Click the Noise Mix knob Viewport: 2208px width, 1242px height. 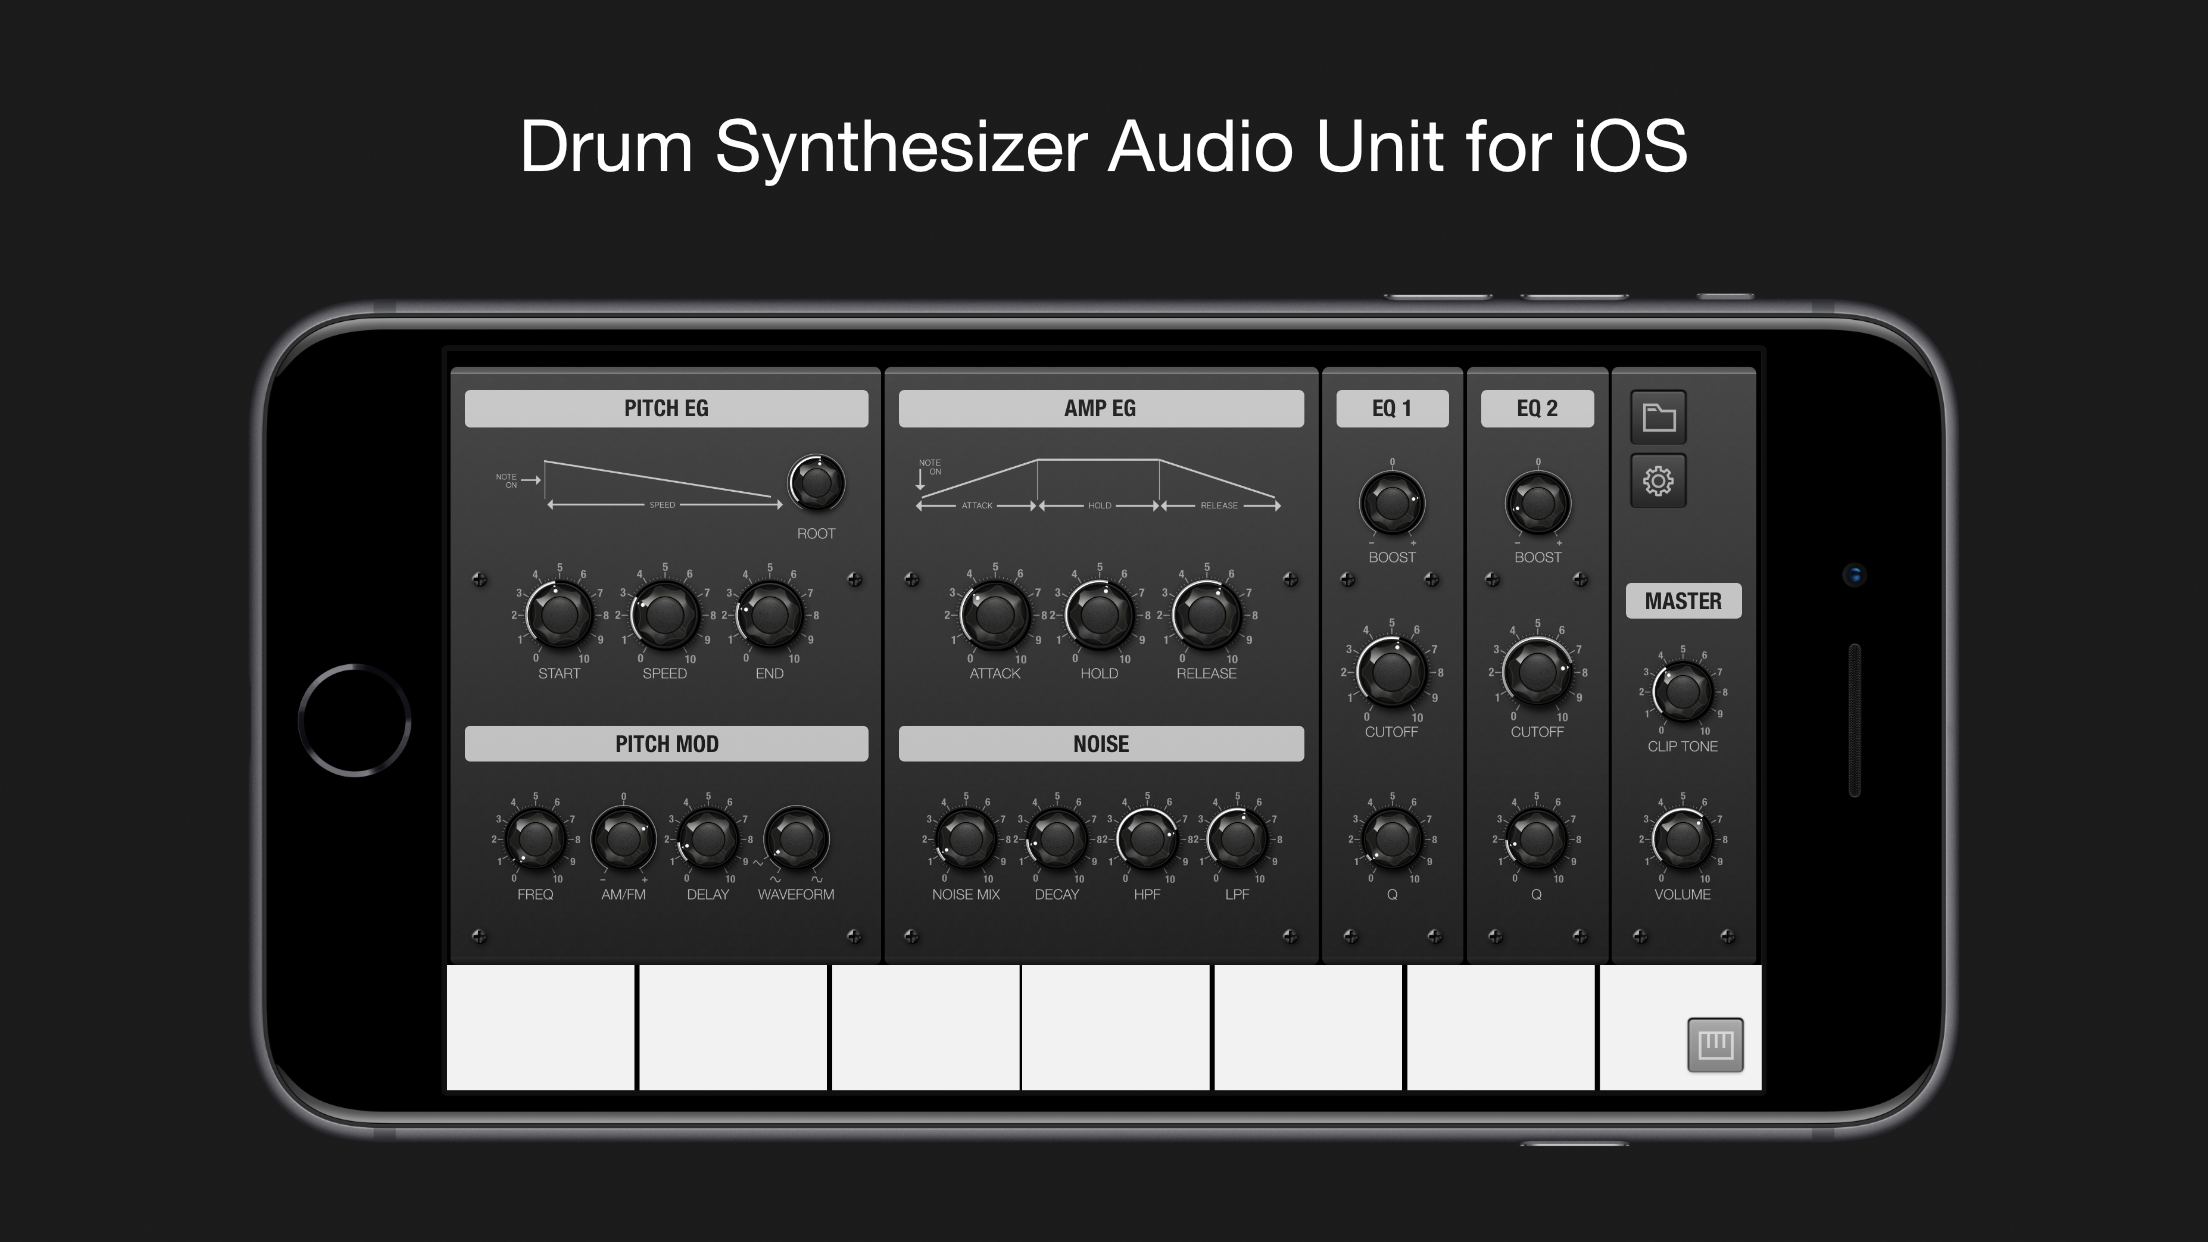(x=965, y=839)
